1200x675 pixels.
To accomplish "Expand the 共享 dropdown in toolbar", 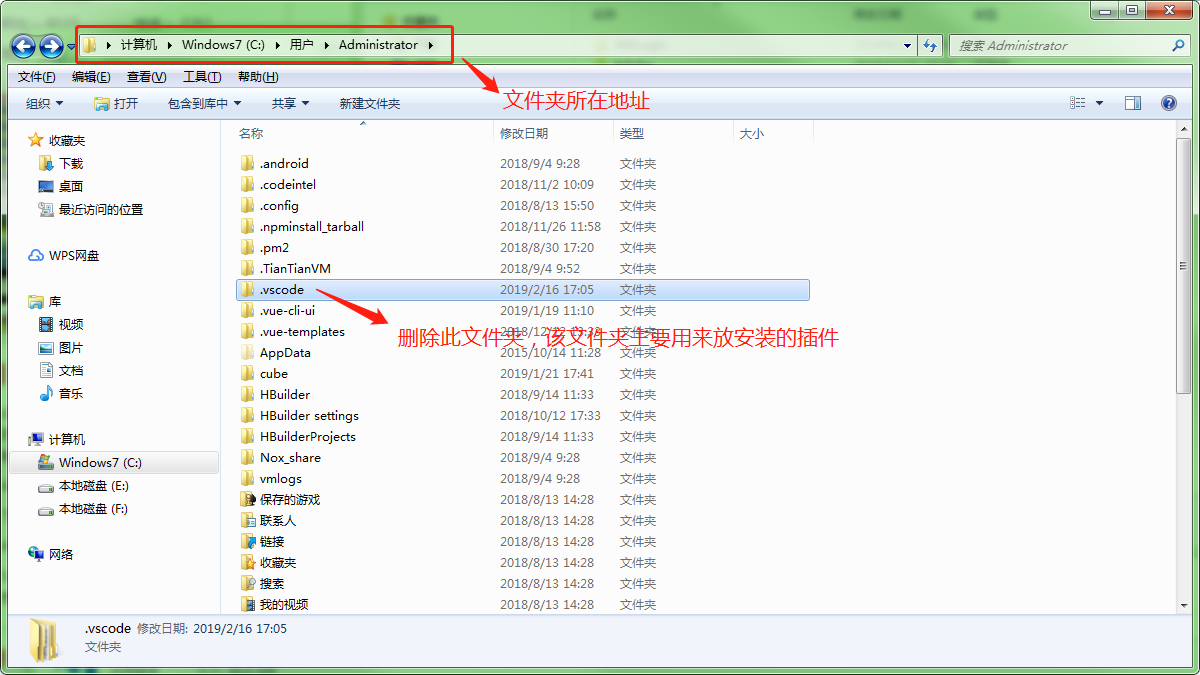I will 290,103.
